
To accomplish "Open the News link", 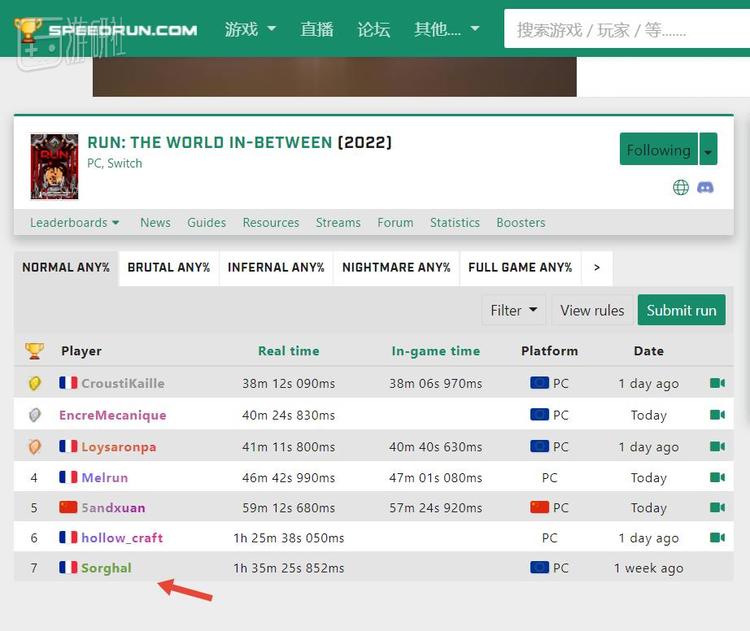I will (155, 222).
